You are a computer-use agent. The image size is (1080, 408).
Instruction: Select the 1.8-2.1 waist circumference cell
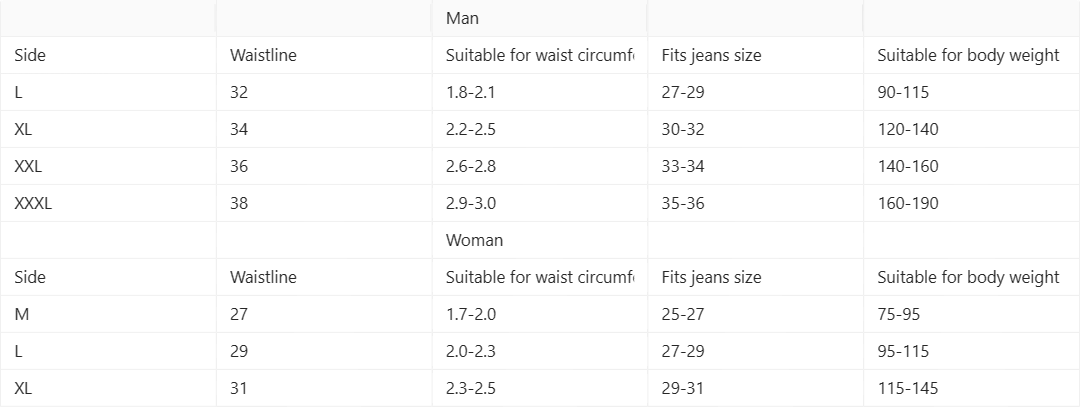pyautogui.click(x=471, y=93)
